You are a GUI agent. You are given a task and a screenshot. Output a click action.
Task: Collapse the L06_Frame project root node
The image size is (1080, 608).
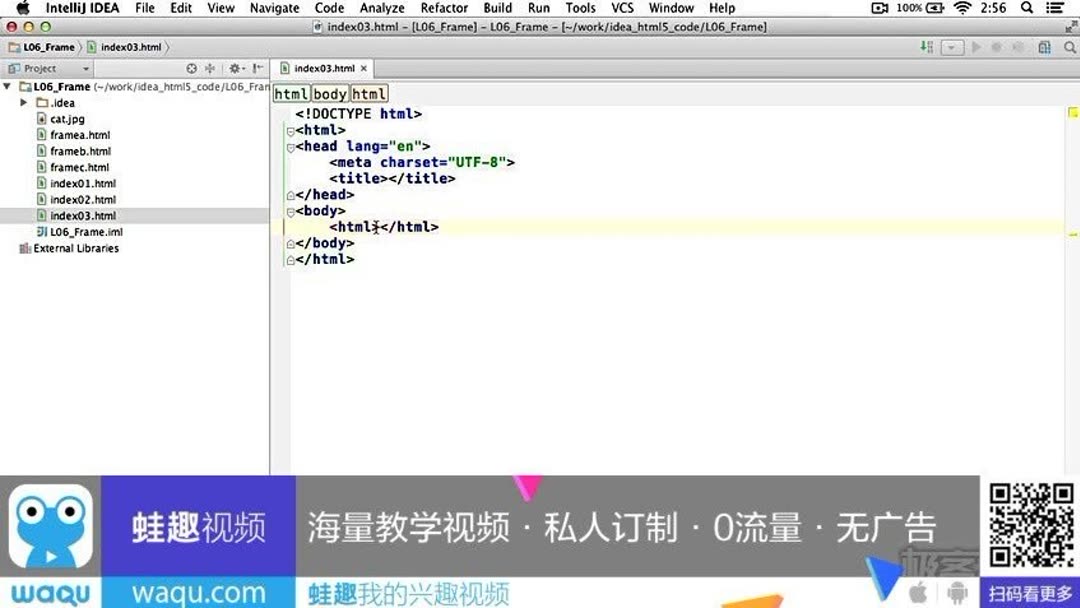[8, 86]
